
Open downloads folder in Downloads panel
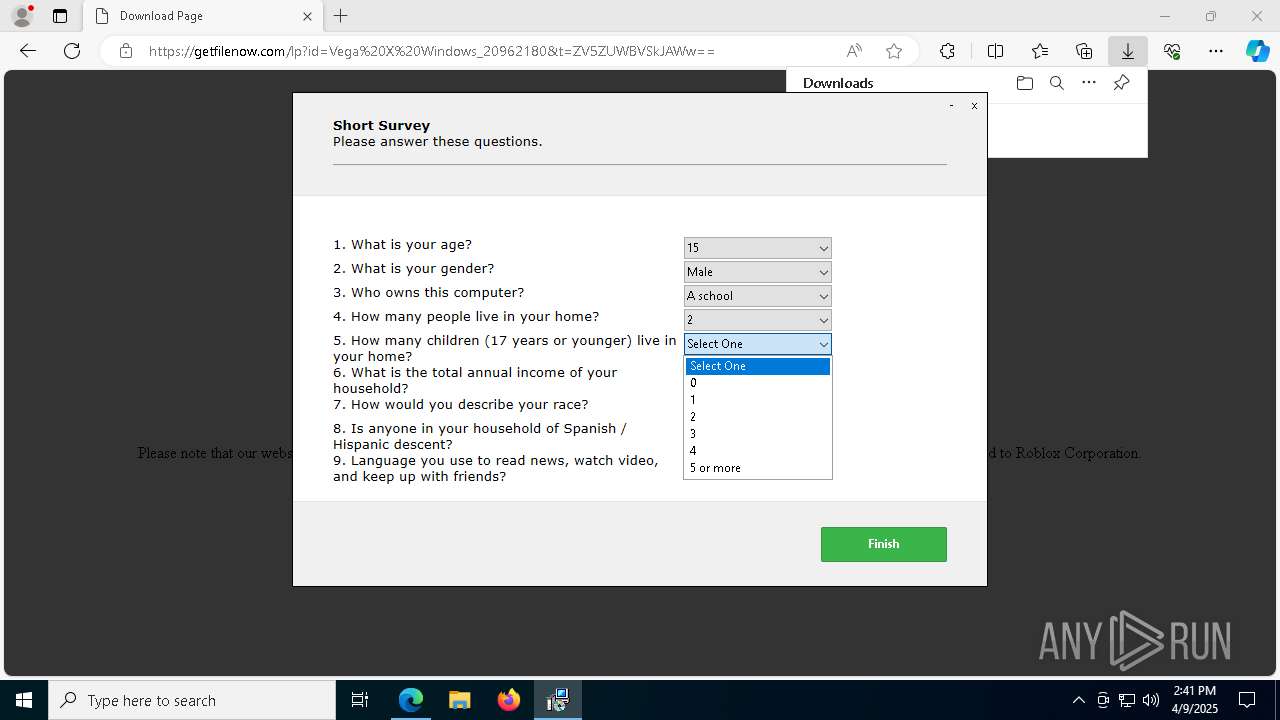(x=1024, y=83)
